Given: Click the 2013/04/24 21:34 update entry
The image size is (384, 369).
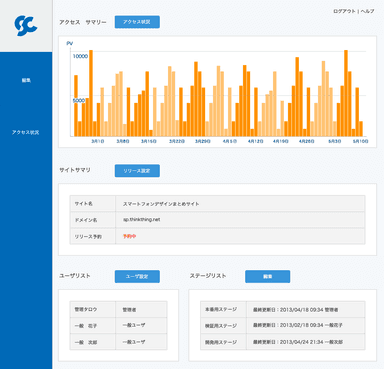Looking at the screenshot, I should 298,342.
